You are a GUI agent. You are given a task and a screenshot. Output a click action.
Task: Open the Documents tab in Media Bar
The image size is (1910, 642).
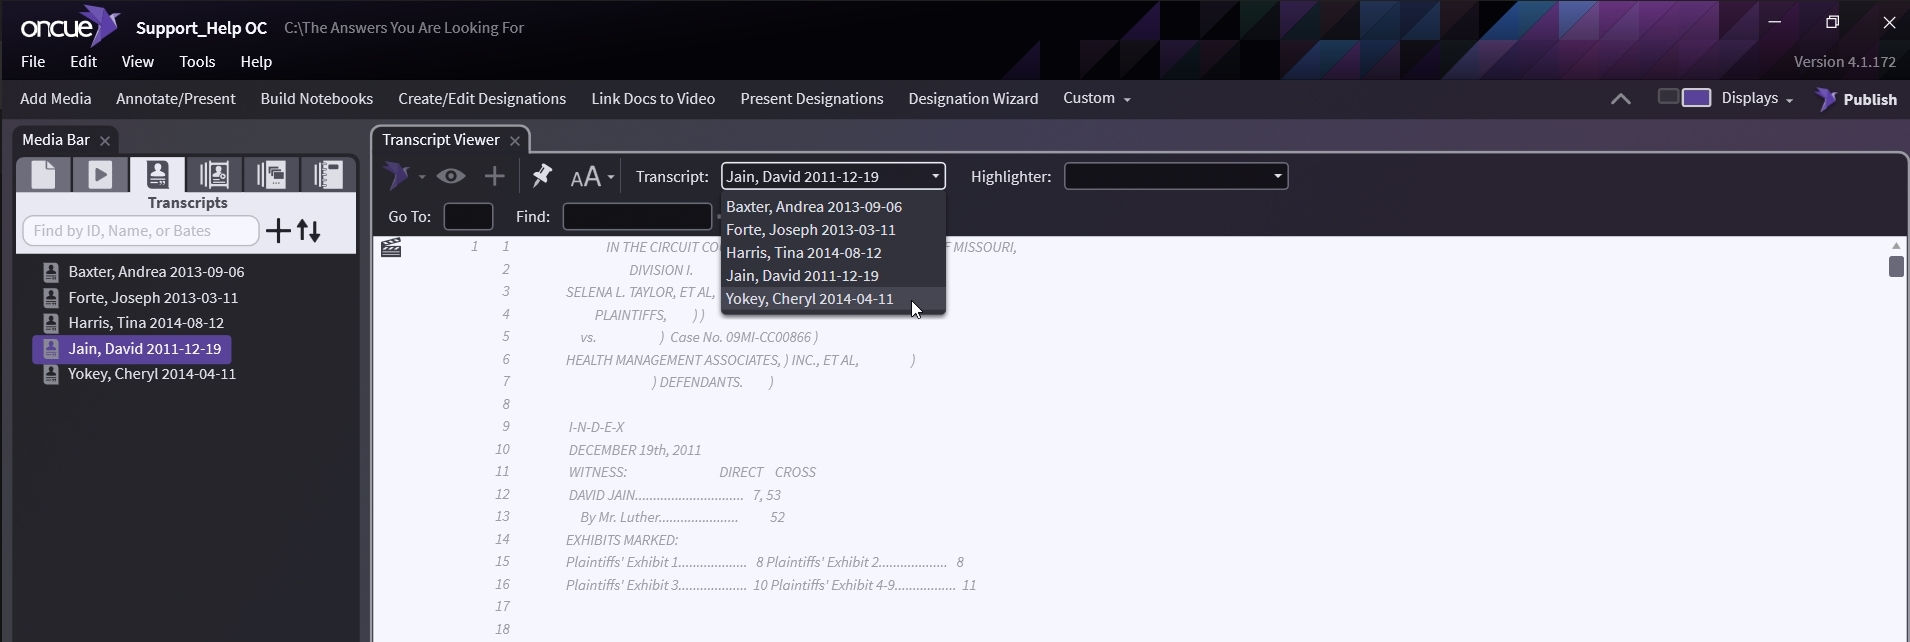[x=44, y=175]
